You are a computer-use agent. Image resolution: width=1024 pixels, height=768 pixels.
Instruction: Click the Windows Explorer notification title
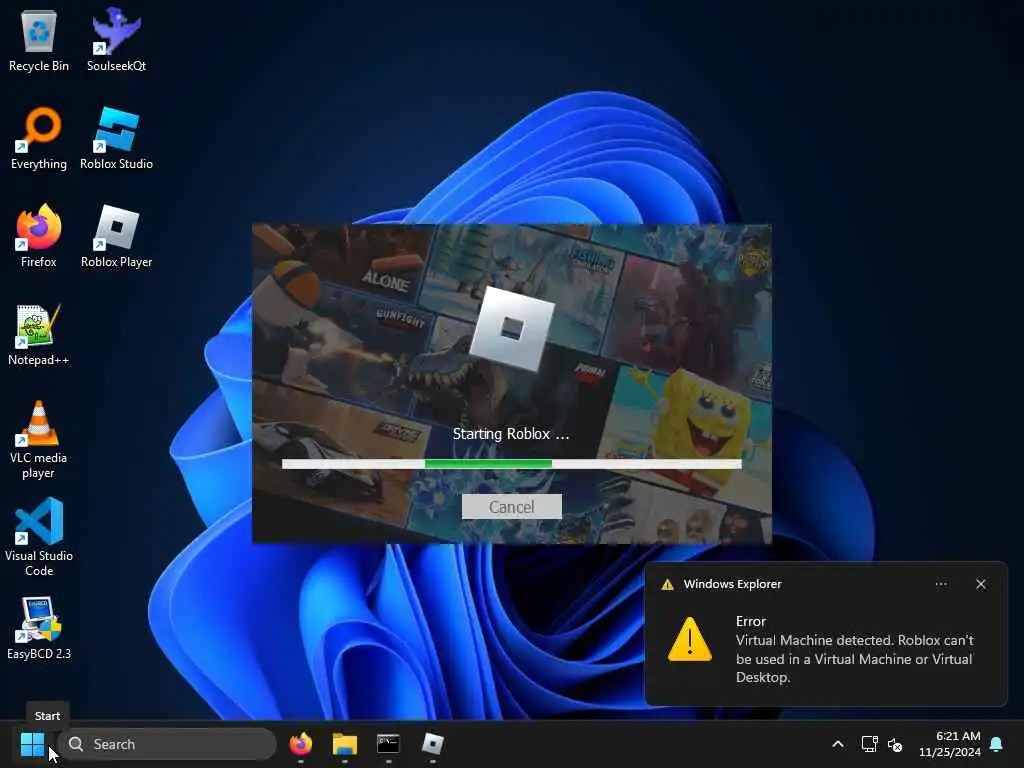click(732, 584)
